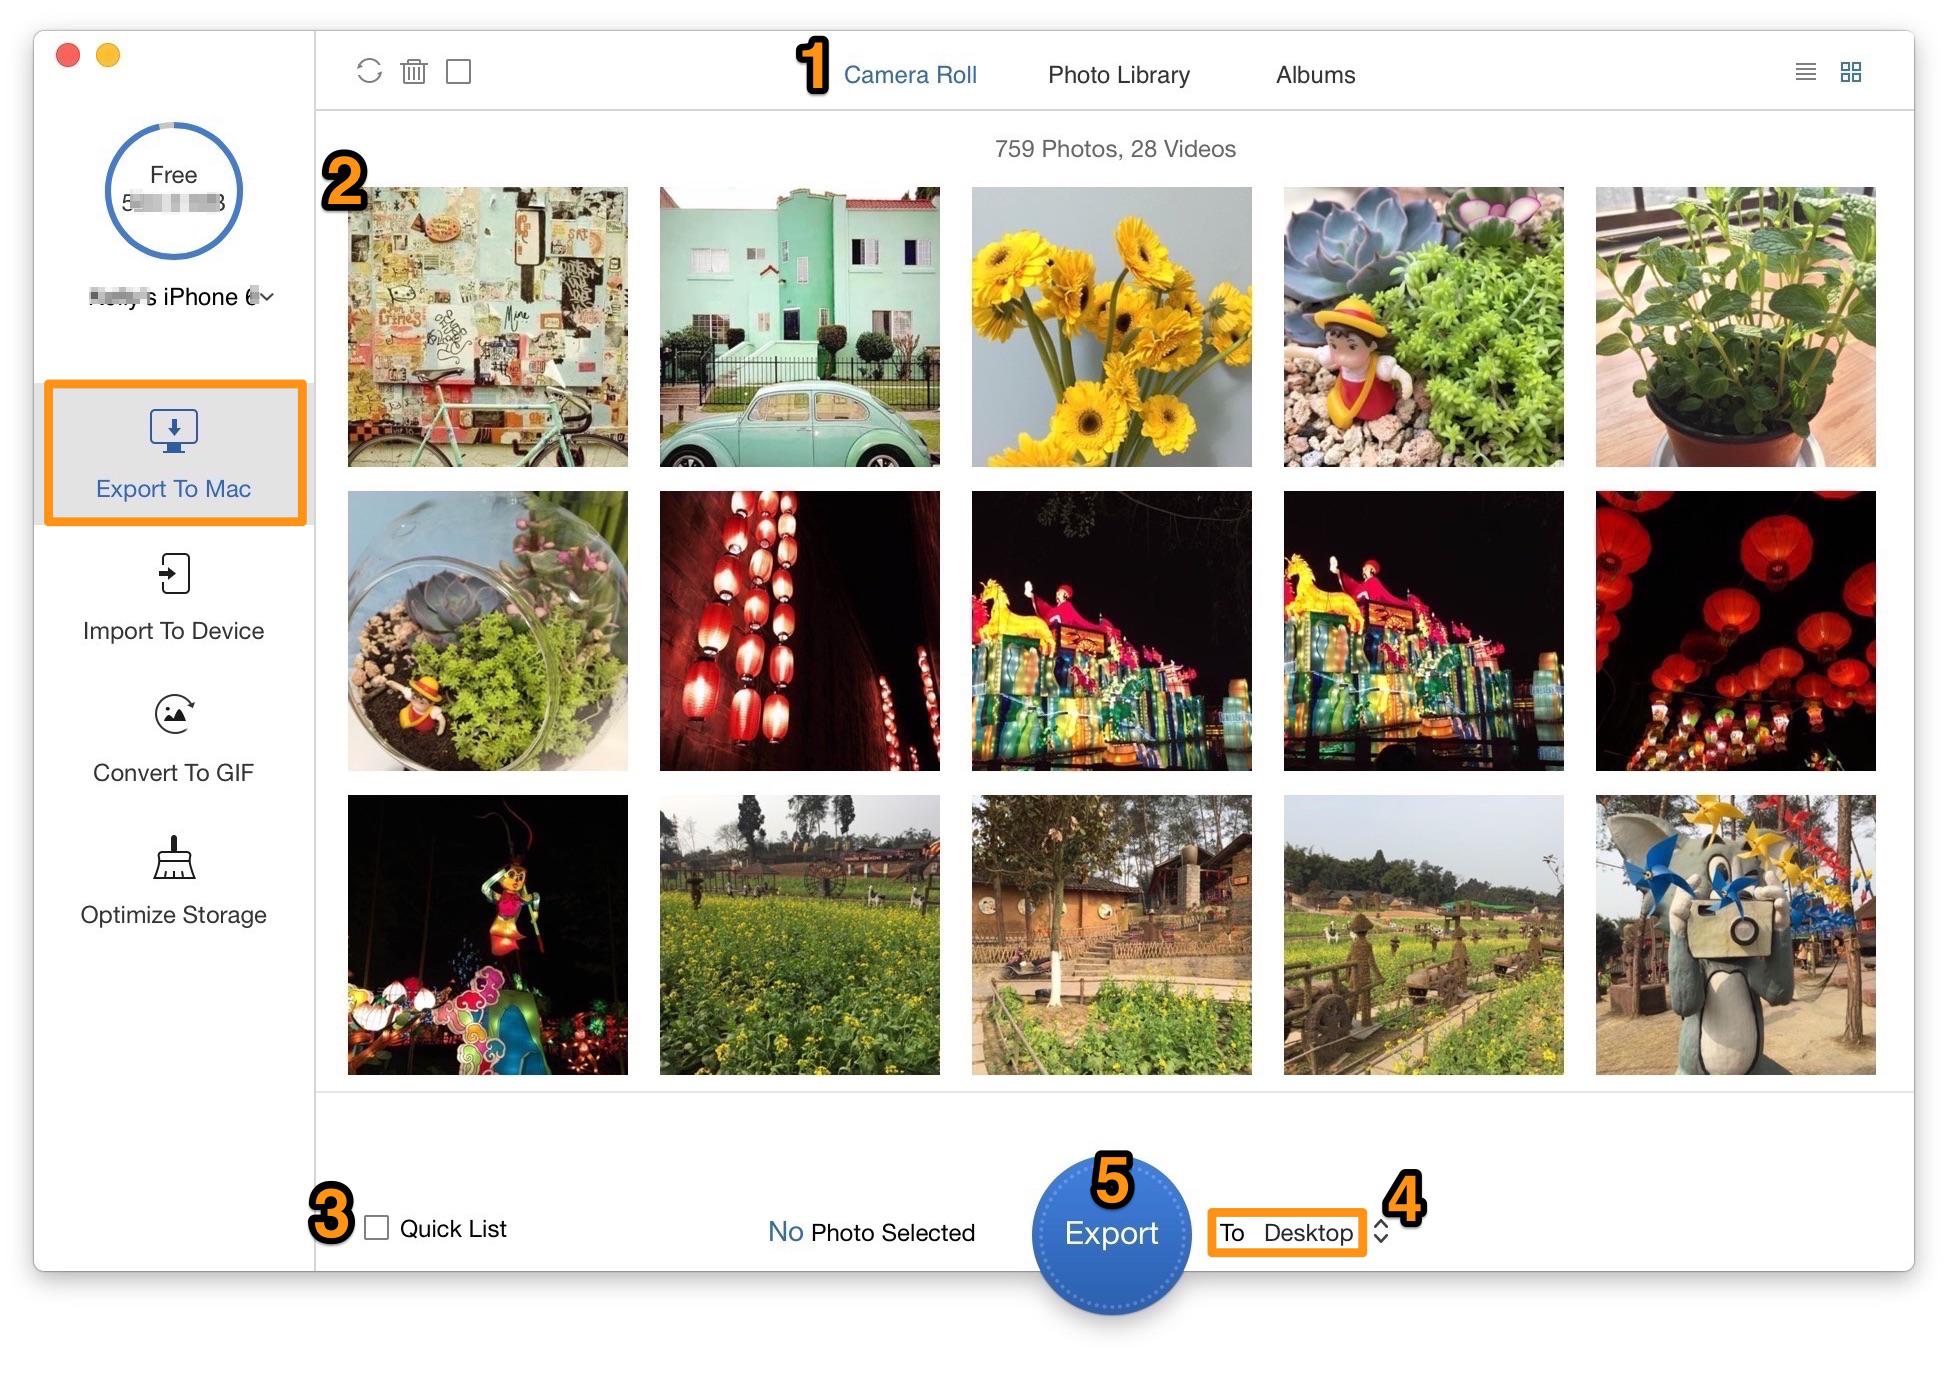Switch to the Albums tab

1315,75
